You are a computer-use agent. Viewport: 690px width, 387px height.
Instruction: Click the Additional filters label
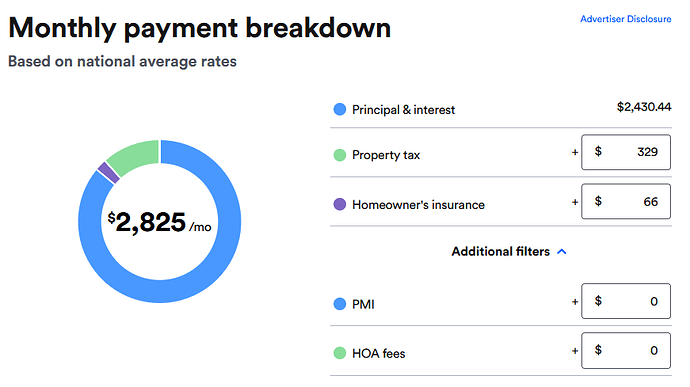pyautogui.click(x=500, y=251)
